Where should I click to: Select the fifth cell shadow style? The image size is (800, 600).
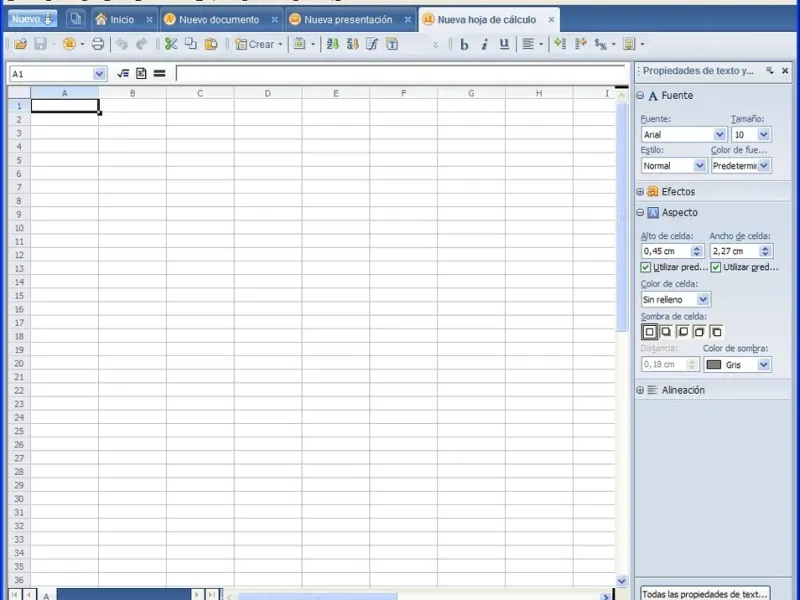(x=716, y=332)
